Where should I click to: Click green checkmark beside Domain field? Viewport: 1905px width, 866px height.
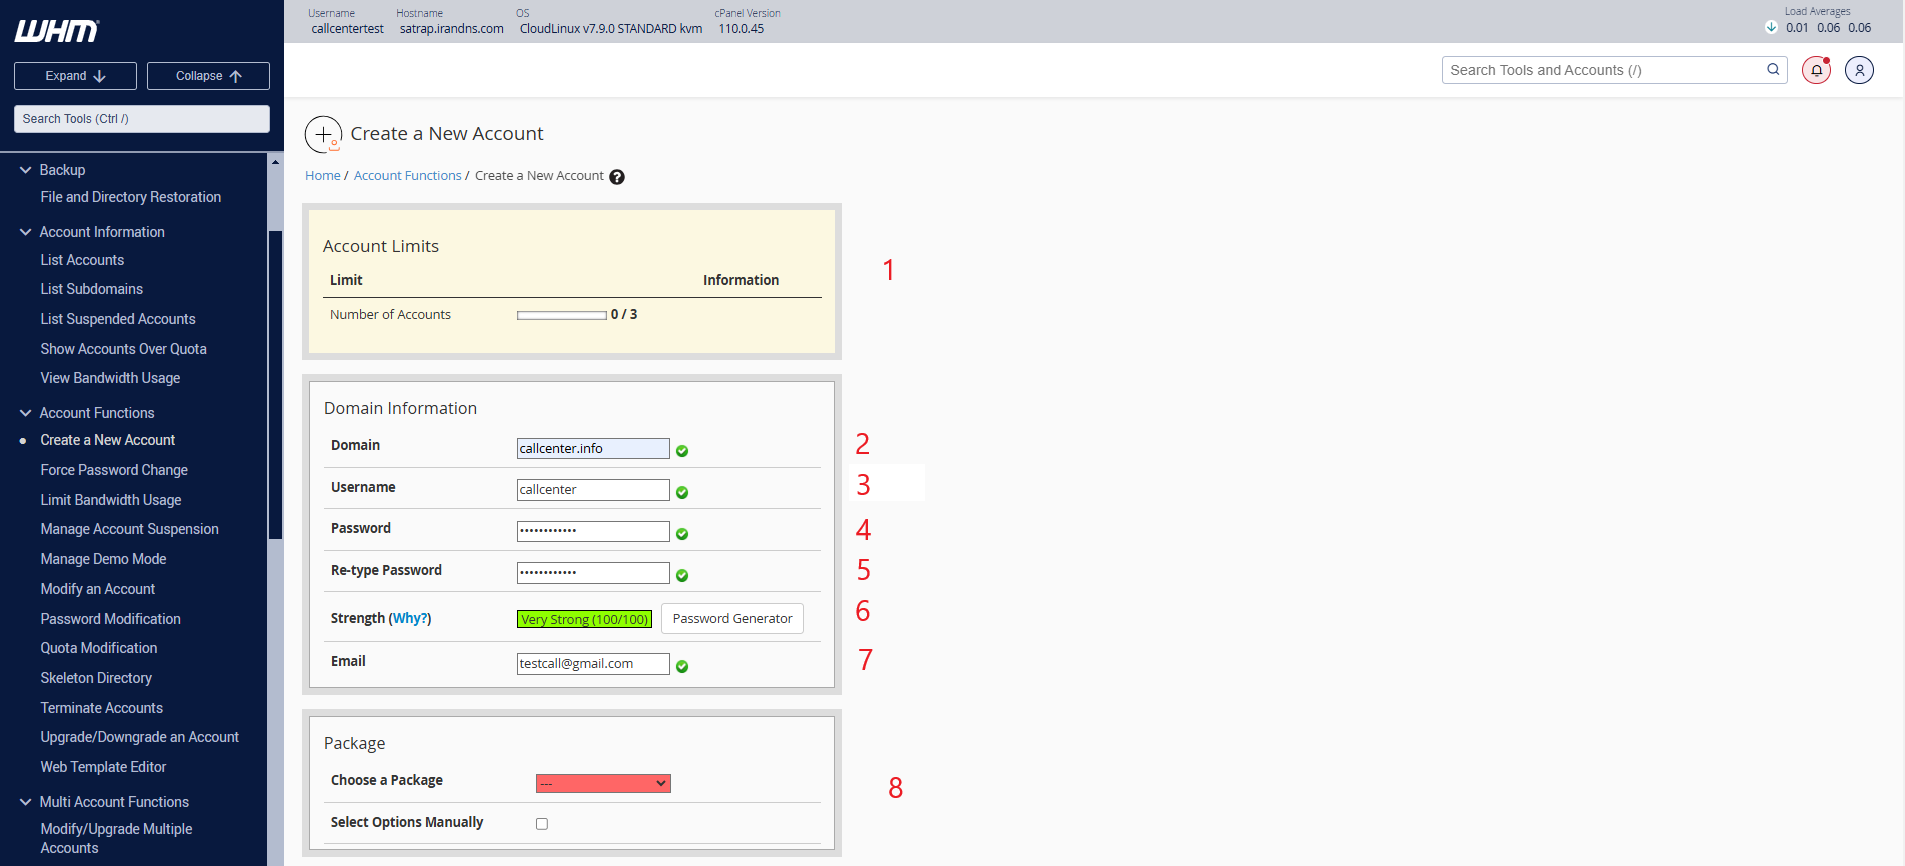pos(682,451)
